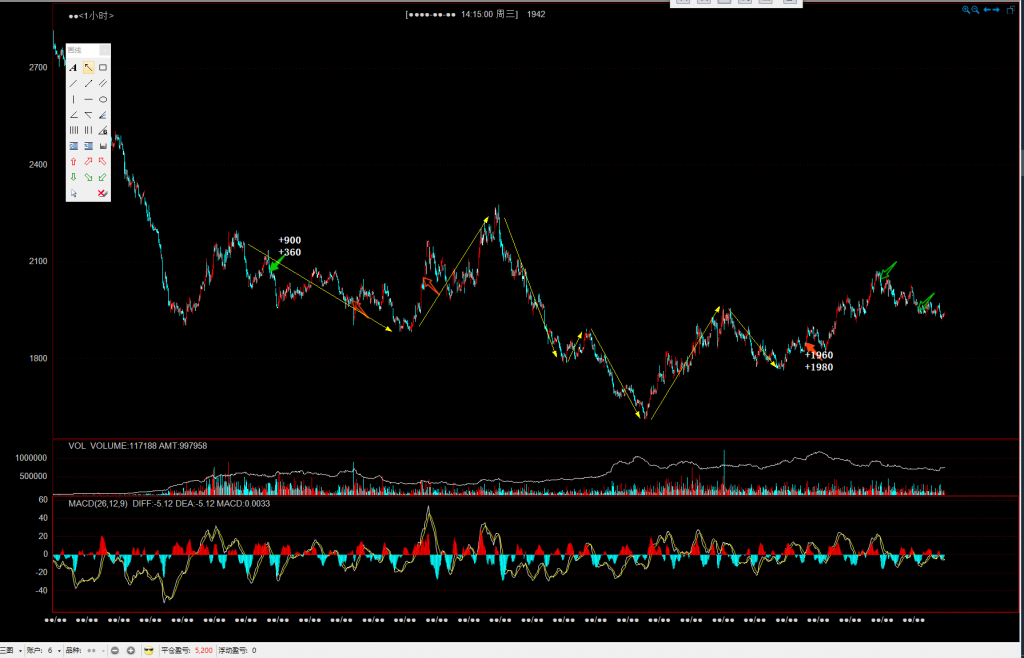Select the highlighted arrow line tool
The height and width of the screenshot is (658, 1024).
[x=88, y=67]
